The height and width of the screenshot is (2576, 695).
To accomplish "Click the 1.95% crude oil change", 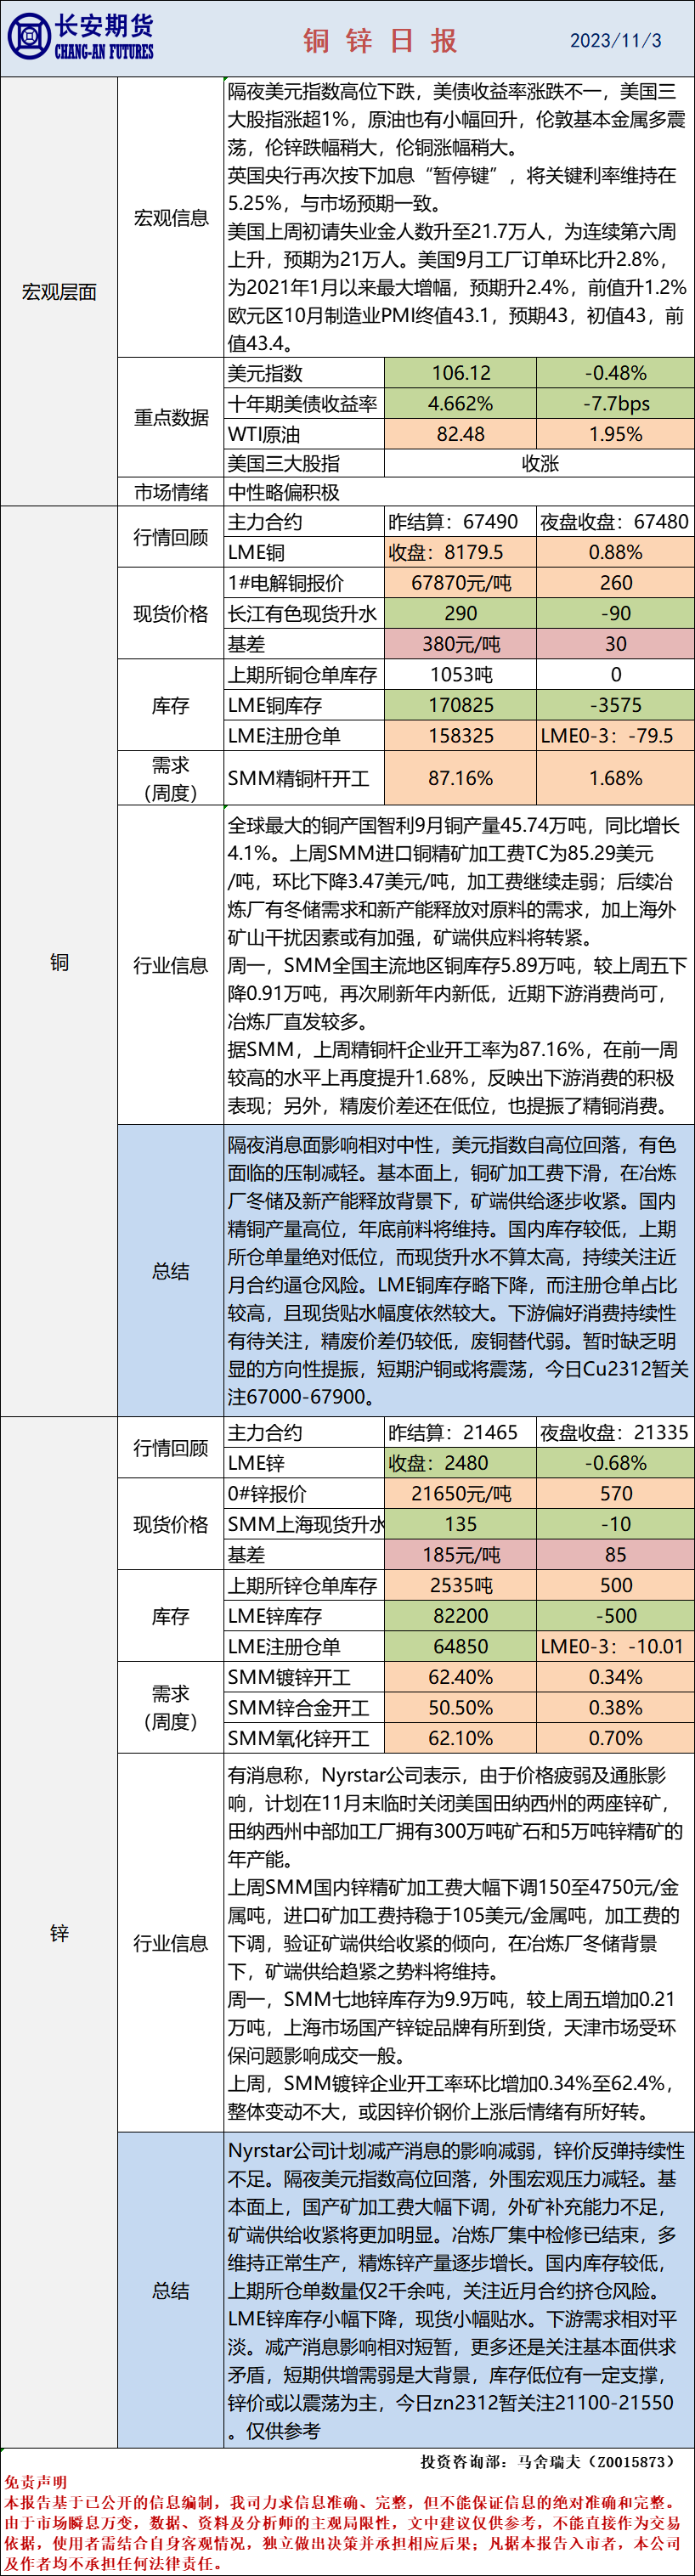I will [615, 434].
